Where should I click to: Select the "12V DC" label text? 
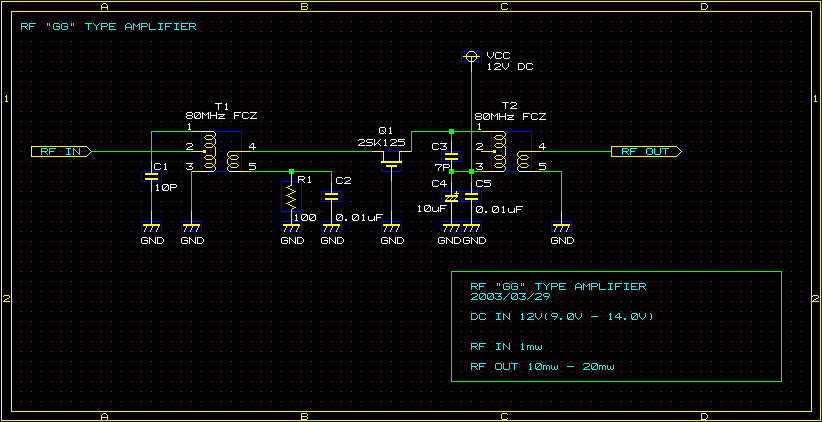tap(510, 67)
